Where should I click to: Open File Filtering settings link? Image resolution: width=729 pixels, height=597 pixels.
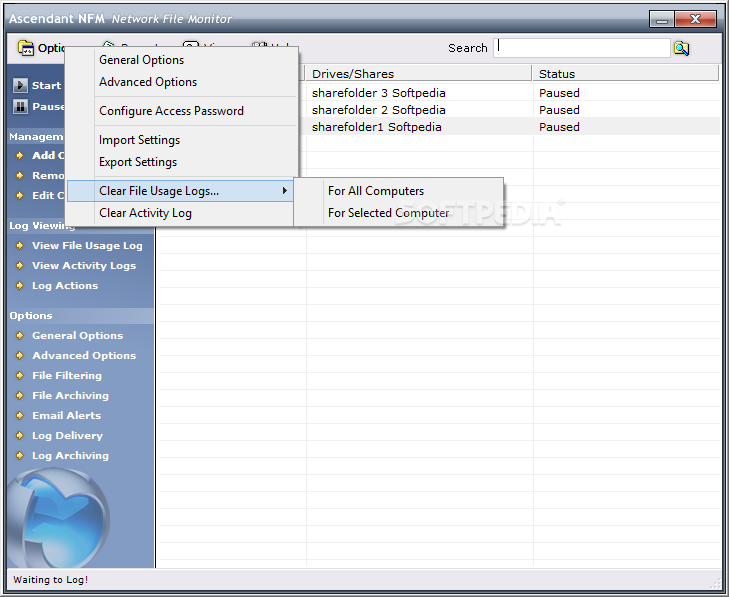pyautogui.click(x=66, y=375)
